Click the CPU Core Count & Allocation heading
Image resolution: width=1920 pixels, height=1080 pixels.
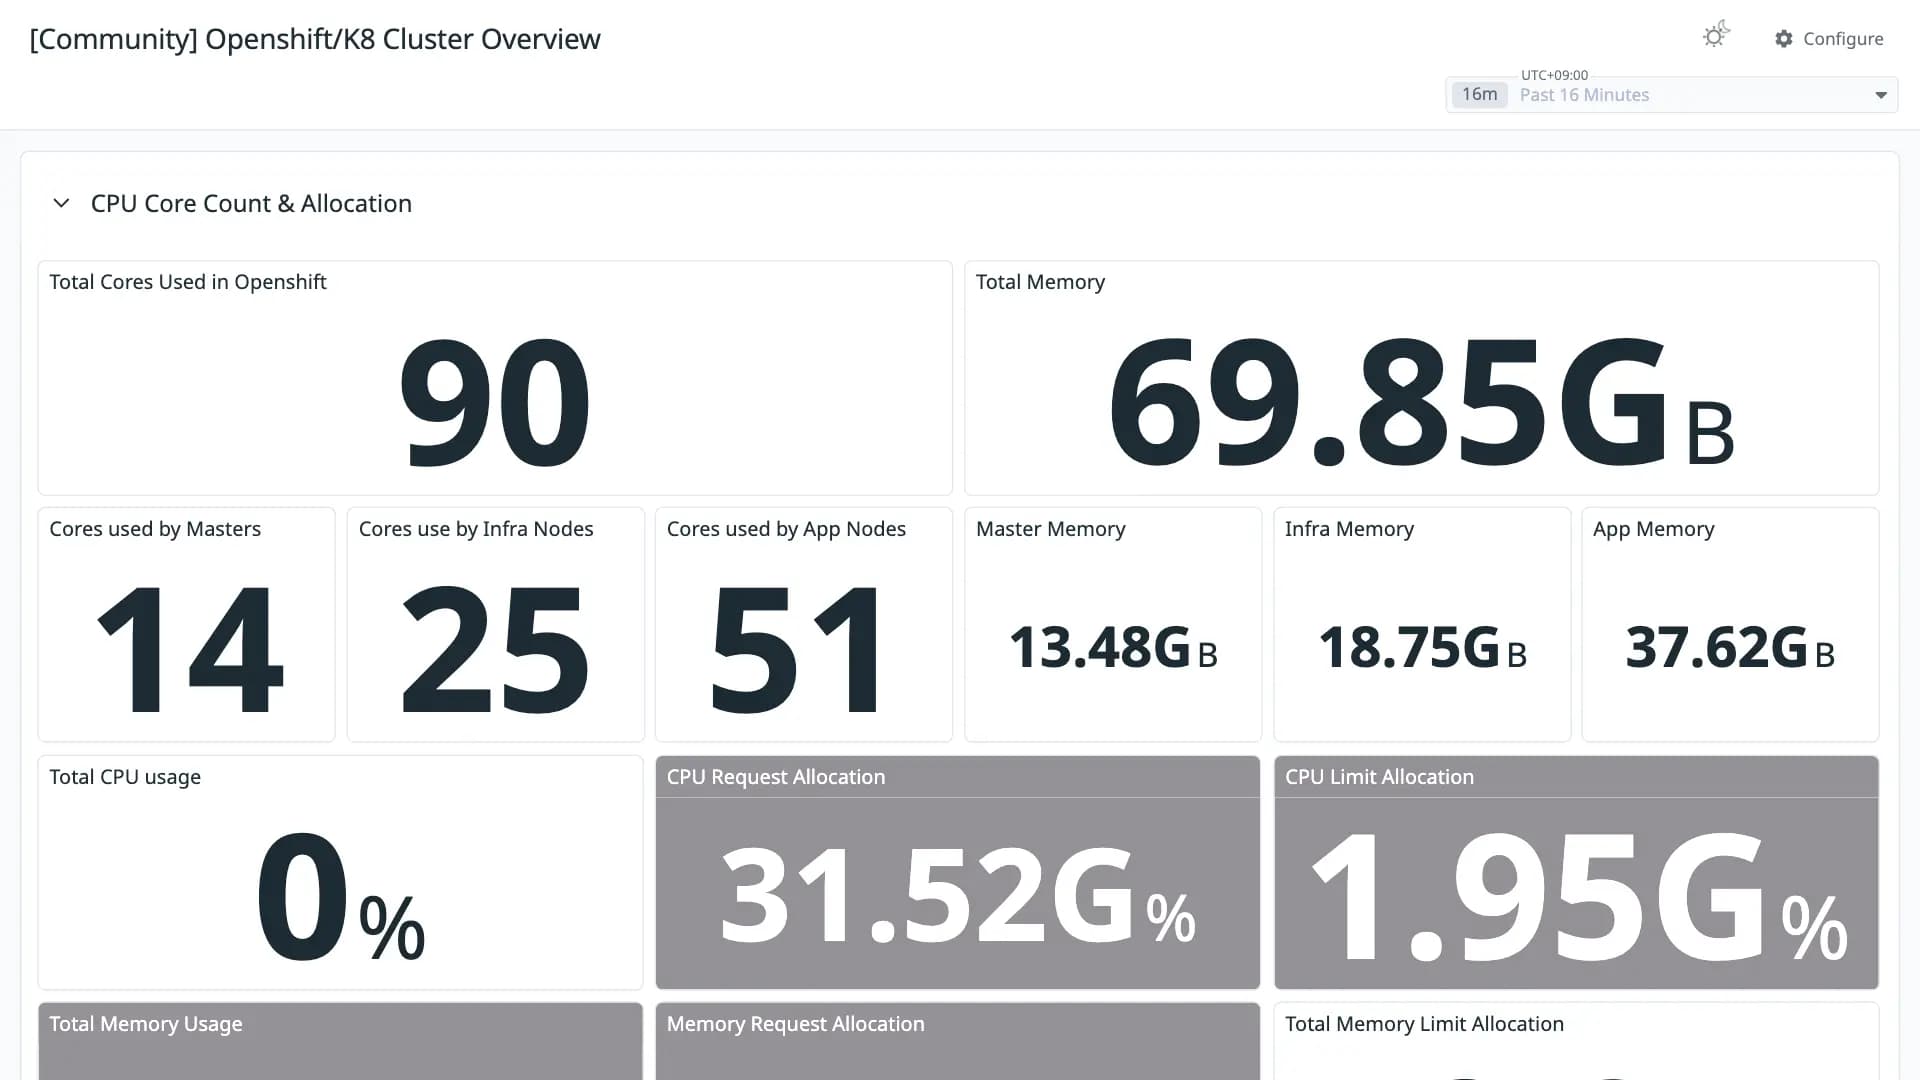coord(251,203)
